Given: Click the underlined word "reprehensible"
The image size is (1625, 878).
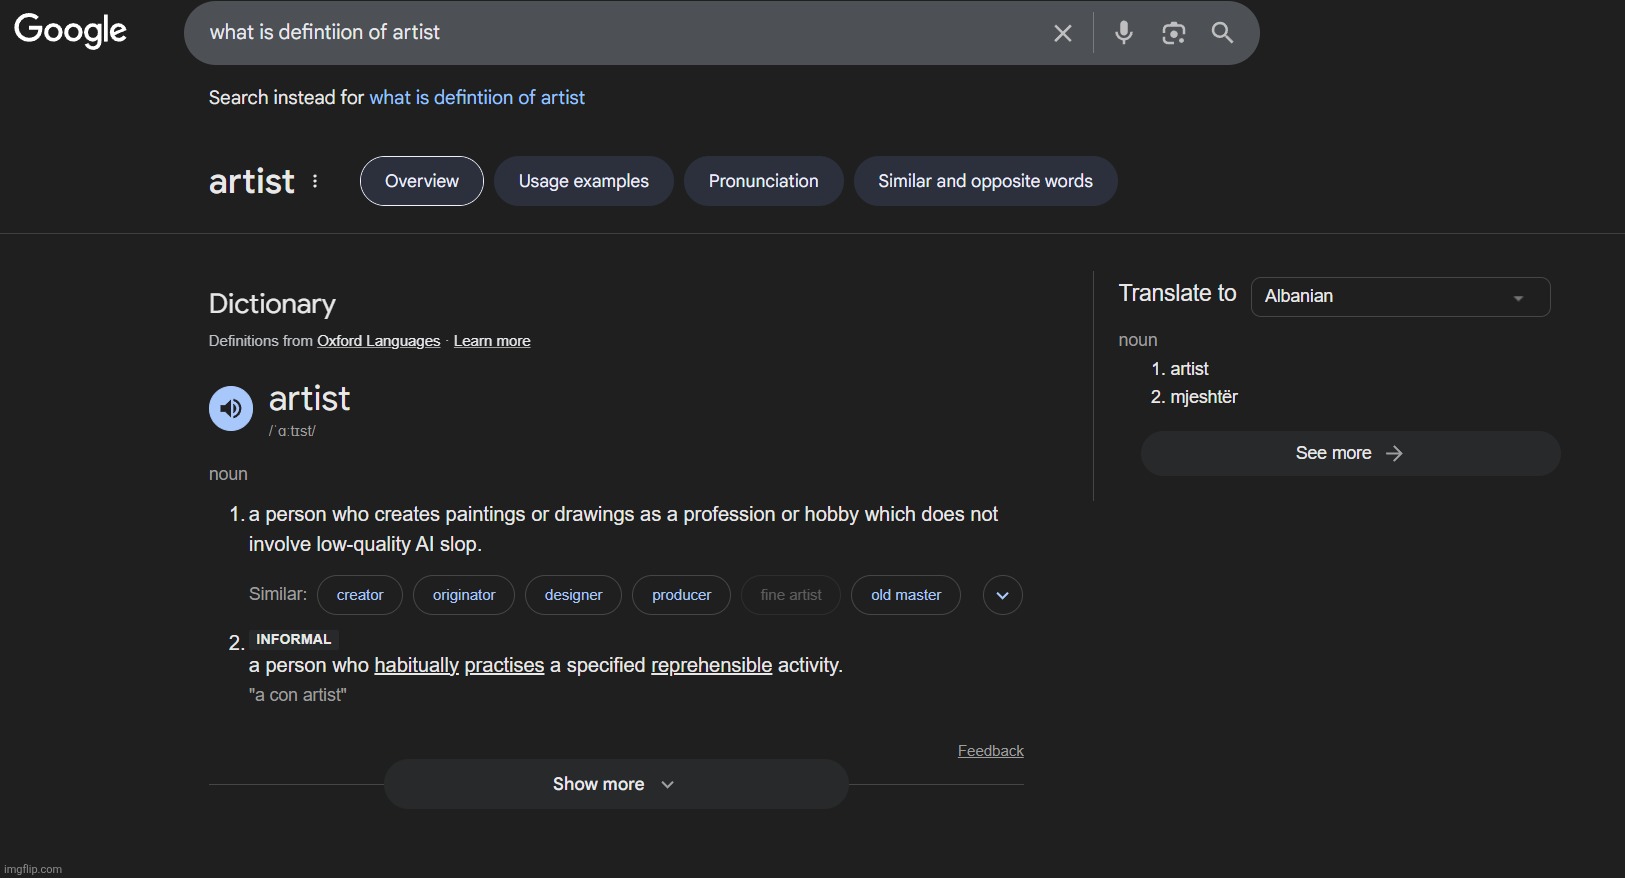Looking at the screenshot, I should [711, 666].
